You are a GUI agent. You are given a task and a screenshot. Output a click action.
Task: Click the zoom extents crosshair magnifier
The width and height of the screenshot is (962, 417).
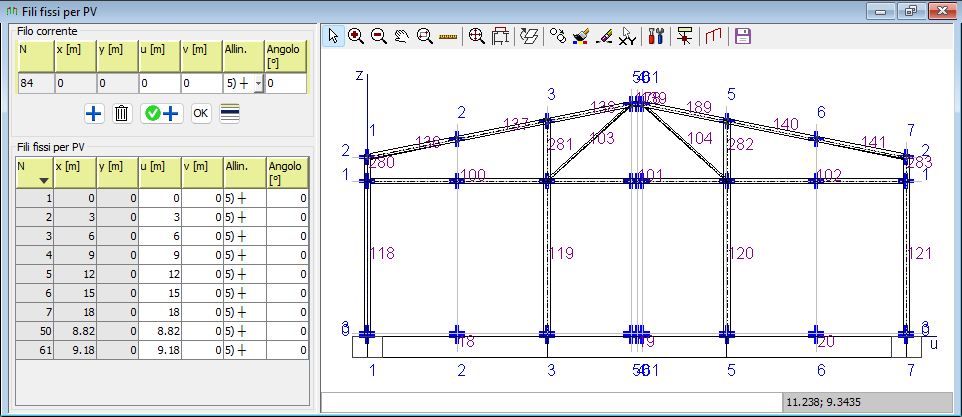(476, 36)
